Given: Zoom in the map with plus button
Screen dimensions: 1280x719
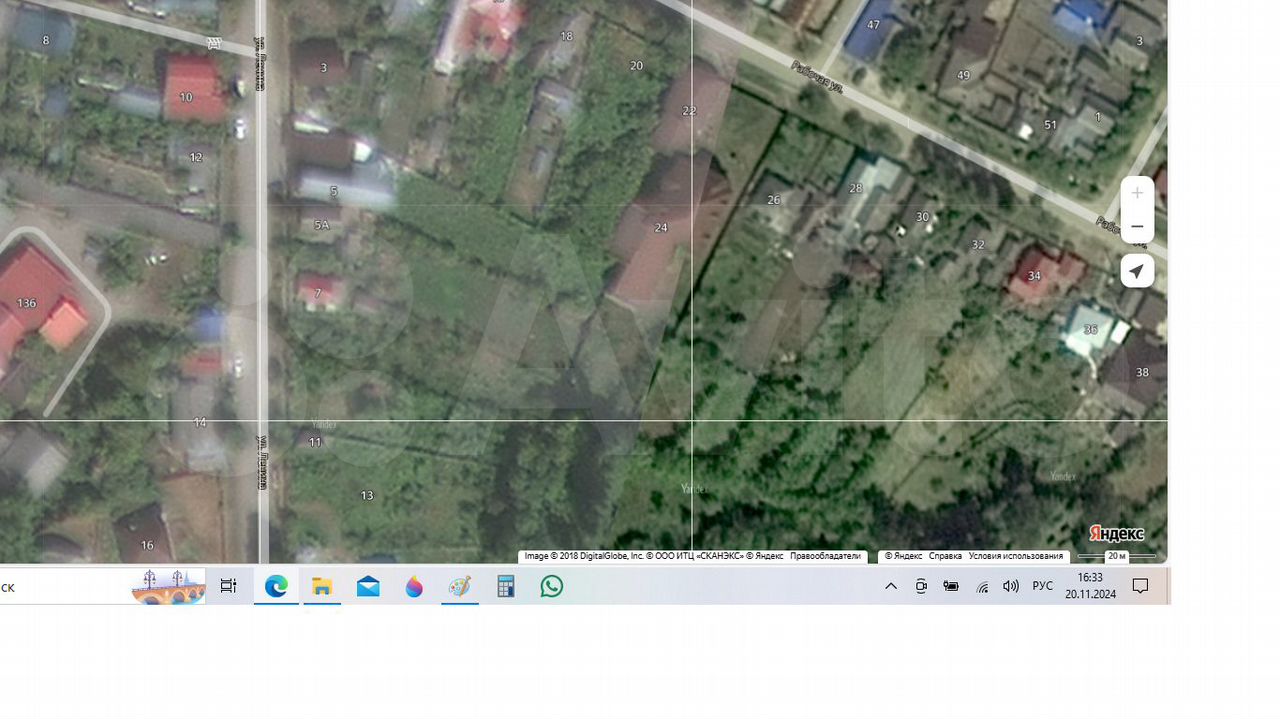Looking at the screenshot, I should pos(1137,193).
